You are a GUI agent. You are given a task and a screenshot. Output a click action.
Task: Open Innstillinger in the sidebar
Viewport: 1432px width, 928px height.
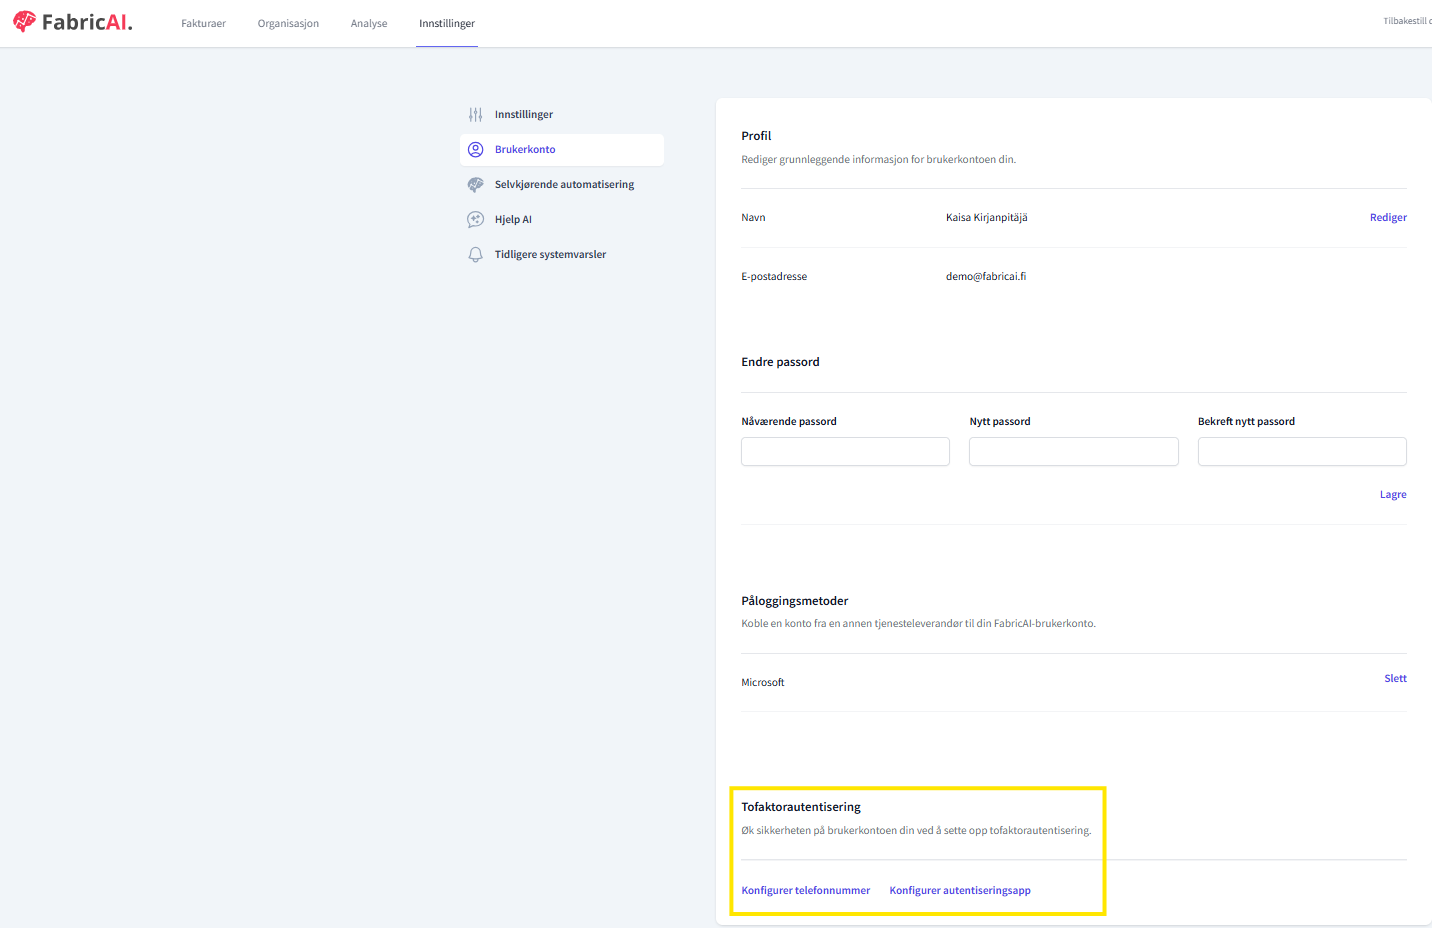point(562,115)
